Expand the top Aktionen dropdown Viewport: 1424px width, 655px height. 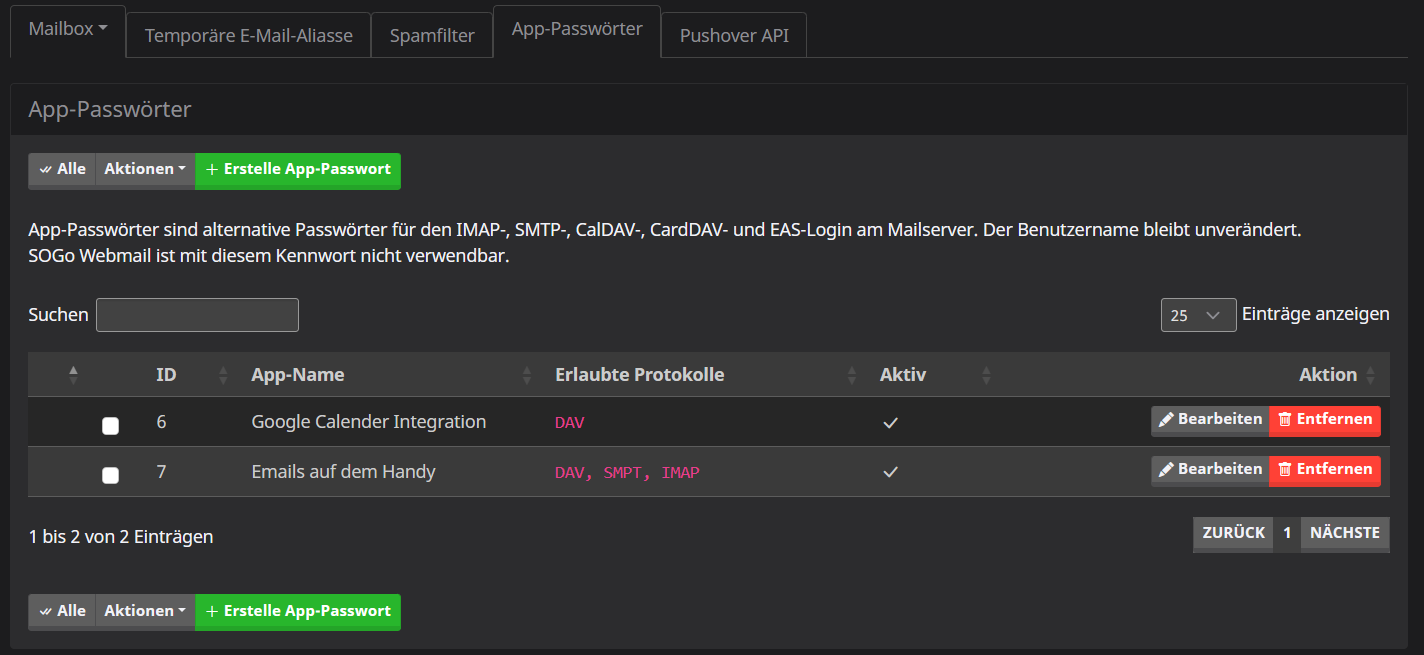coord(145,170)
